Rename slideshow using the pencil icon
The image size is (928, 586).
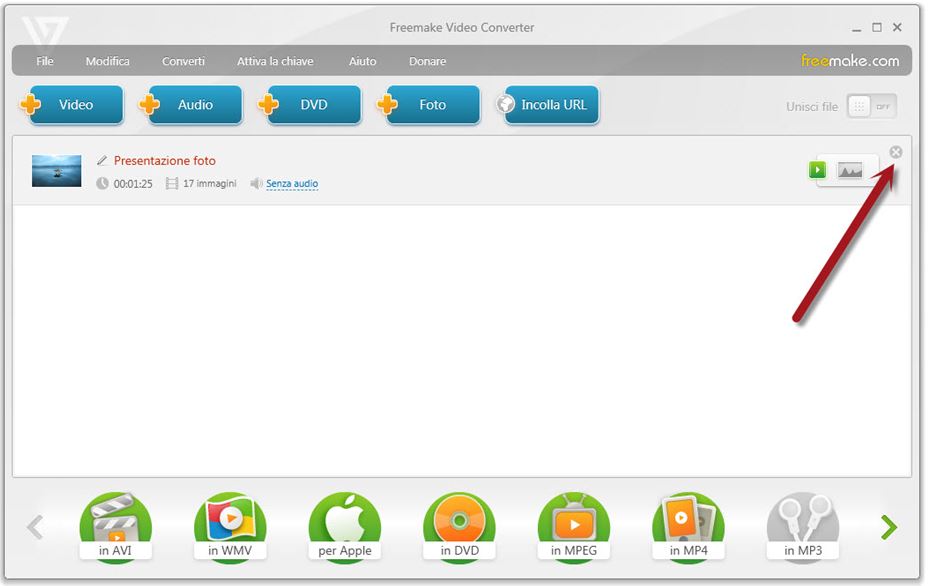click(102, 160)
